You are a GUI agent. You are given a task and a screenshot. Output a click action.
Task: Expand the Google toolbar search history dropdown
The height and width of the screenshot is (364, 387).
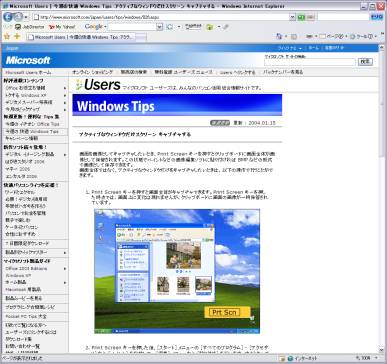[160, 27]
